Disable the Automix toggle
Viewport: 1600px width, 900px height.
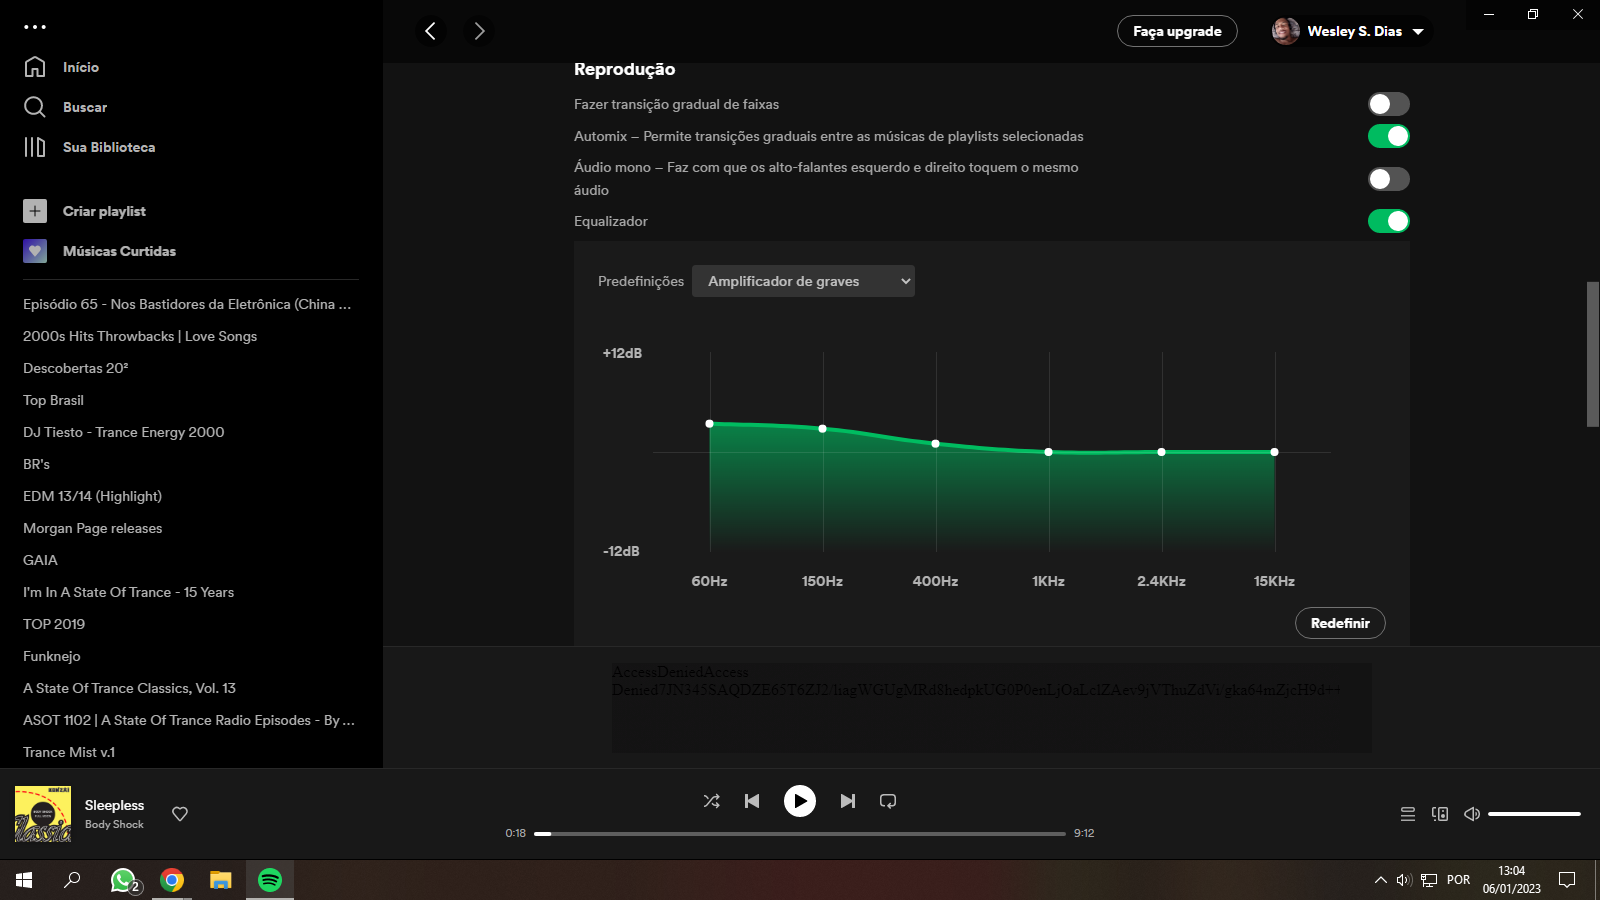[x=1388, y=136]
